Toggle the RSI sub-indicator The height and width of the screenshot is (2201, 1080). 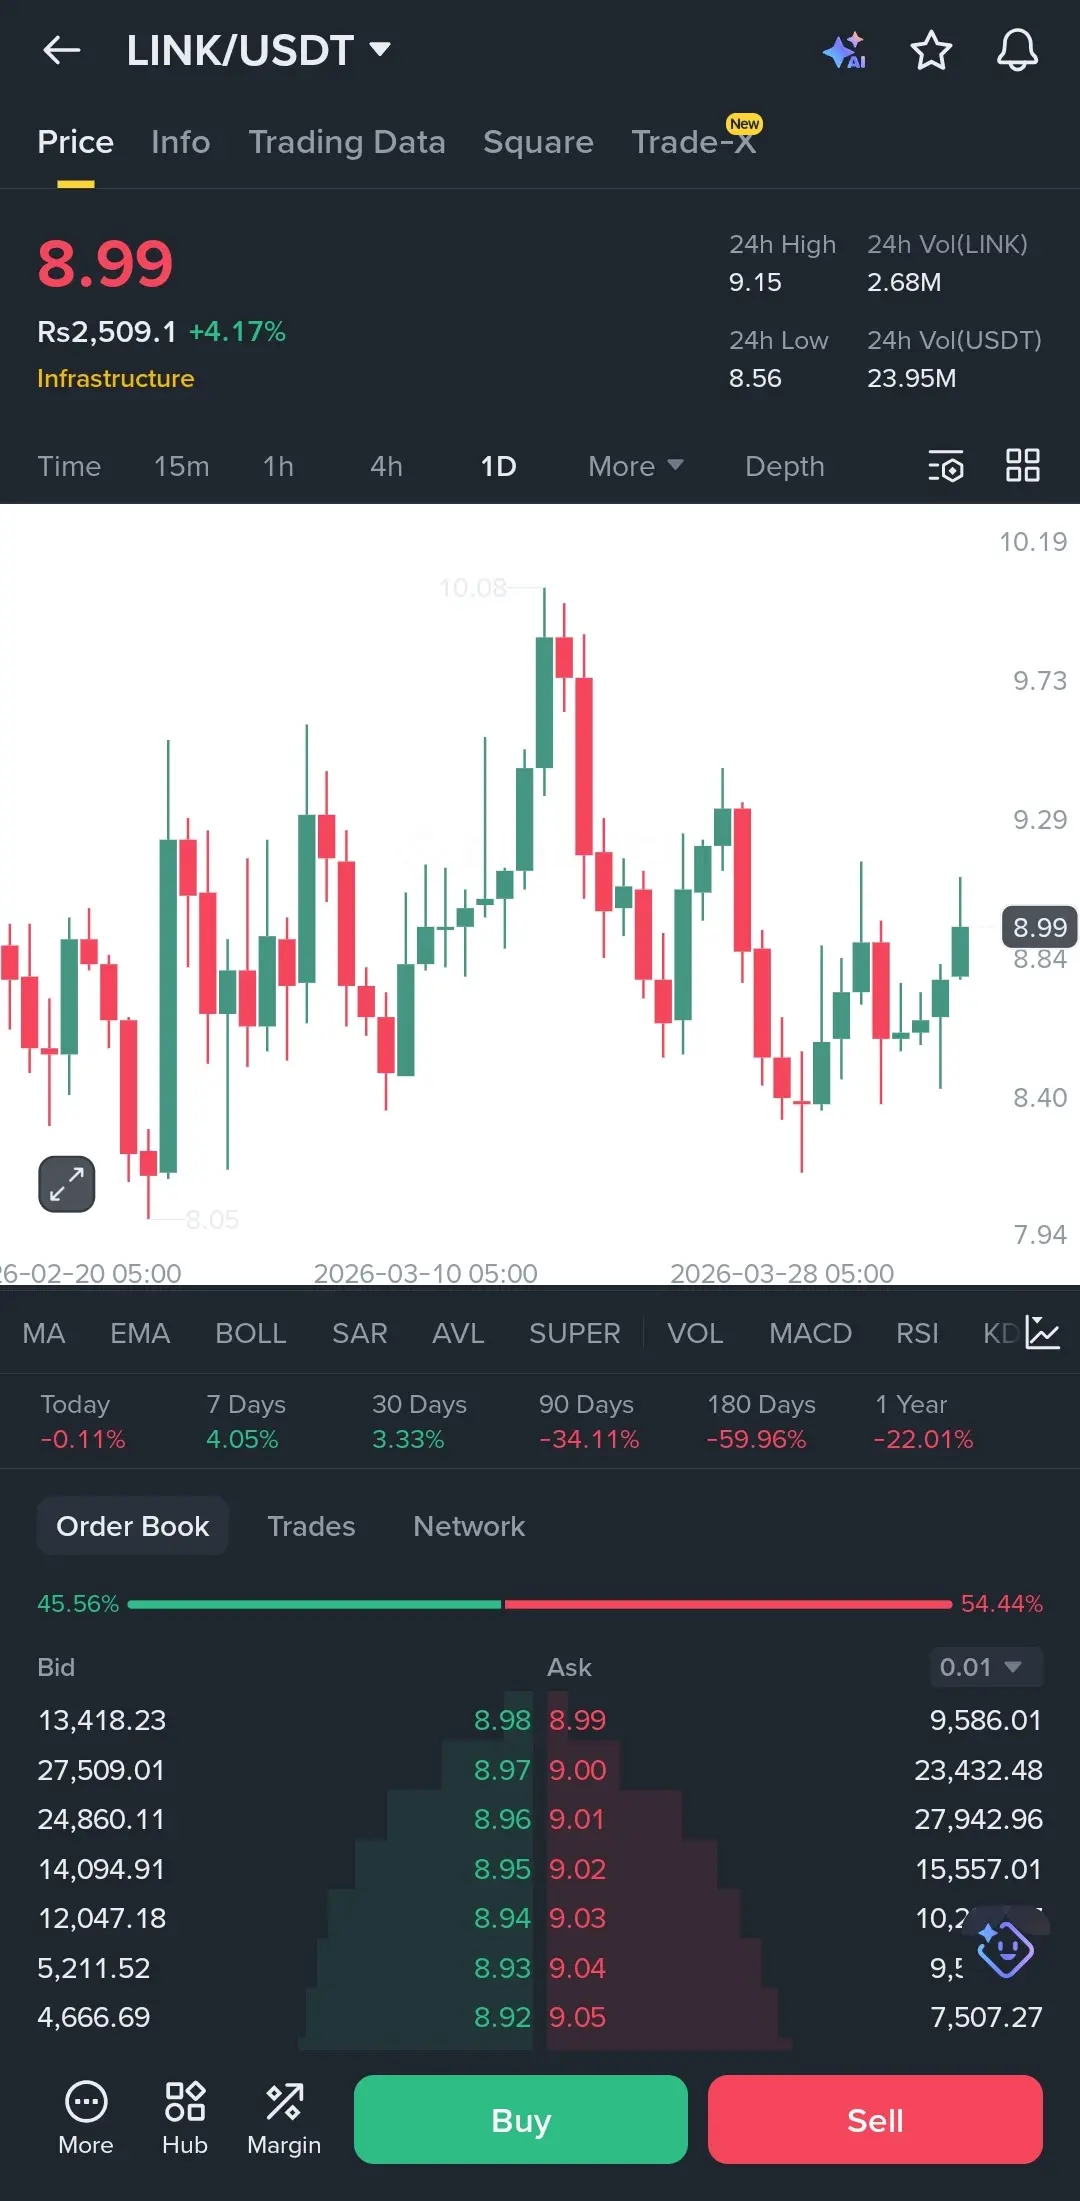tap(917, 1333)
